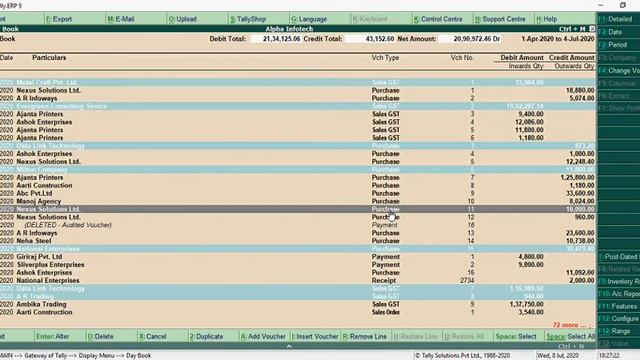Click F1: Detailed side button
The height and width of the screenshot is (360, 640).
(618, 19)
